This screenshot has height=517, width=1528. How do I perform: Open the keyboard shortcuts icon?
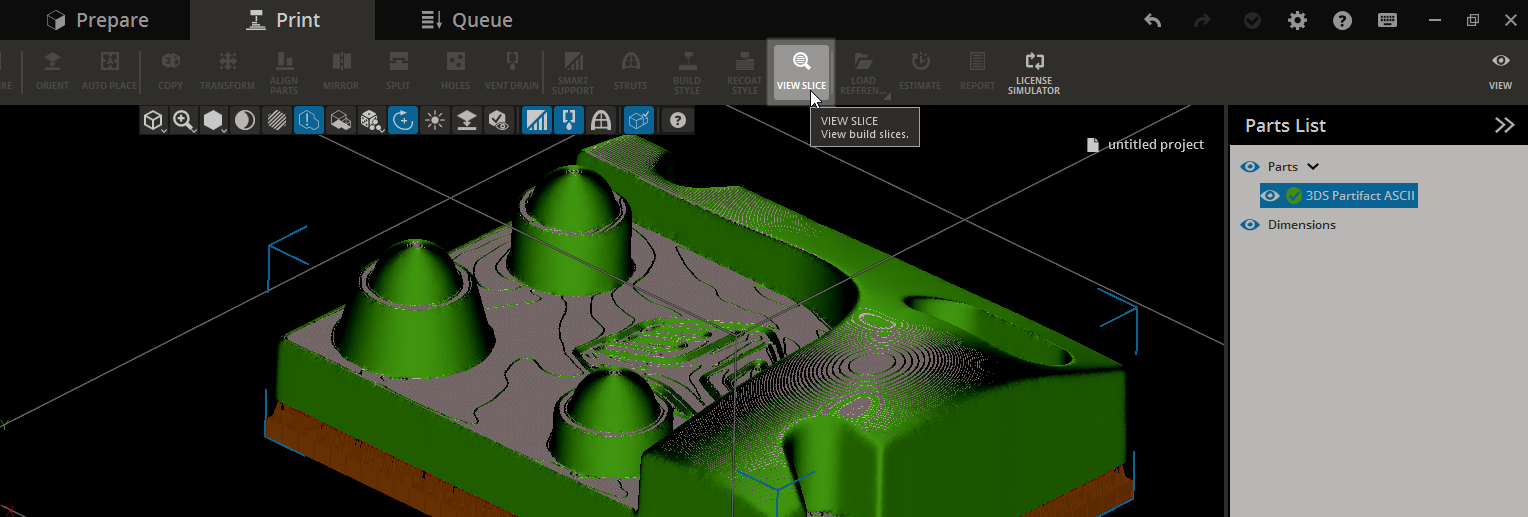(x=1387, y=20)
